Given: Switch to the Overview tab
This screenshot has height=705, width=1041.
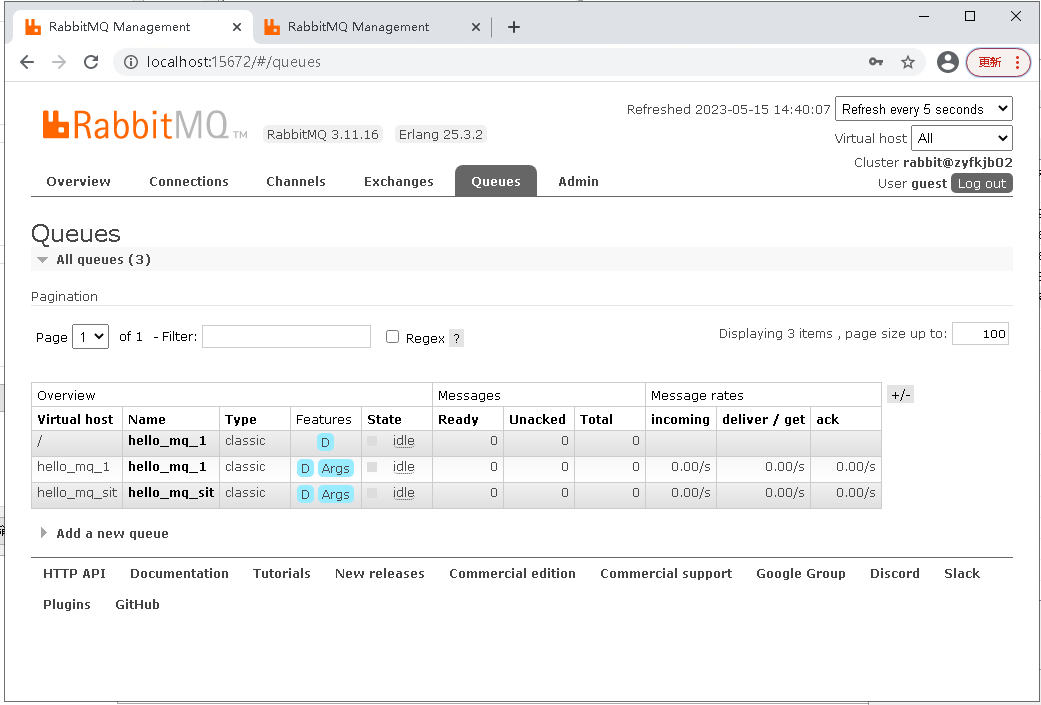Looking at the screenshot, I should (x=78, y=181).
